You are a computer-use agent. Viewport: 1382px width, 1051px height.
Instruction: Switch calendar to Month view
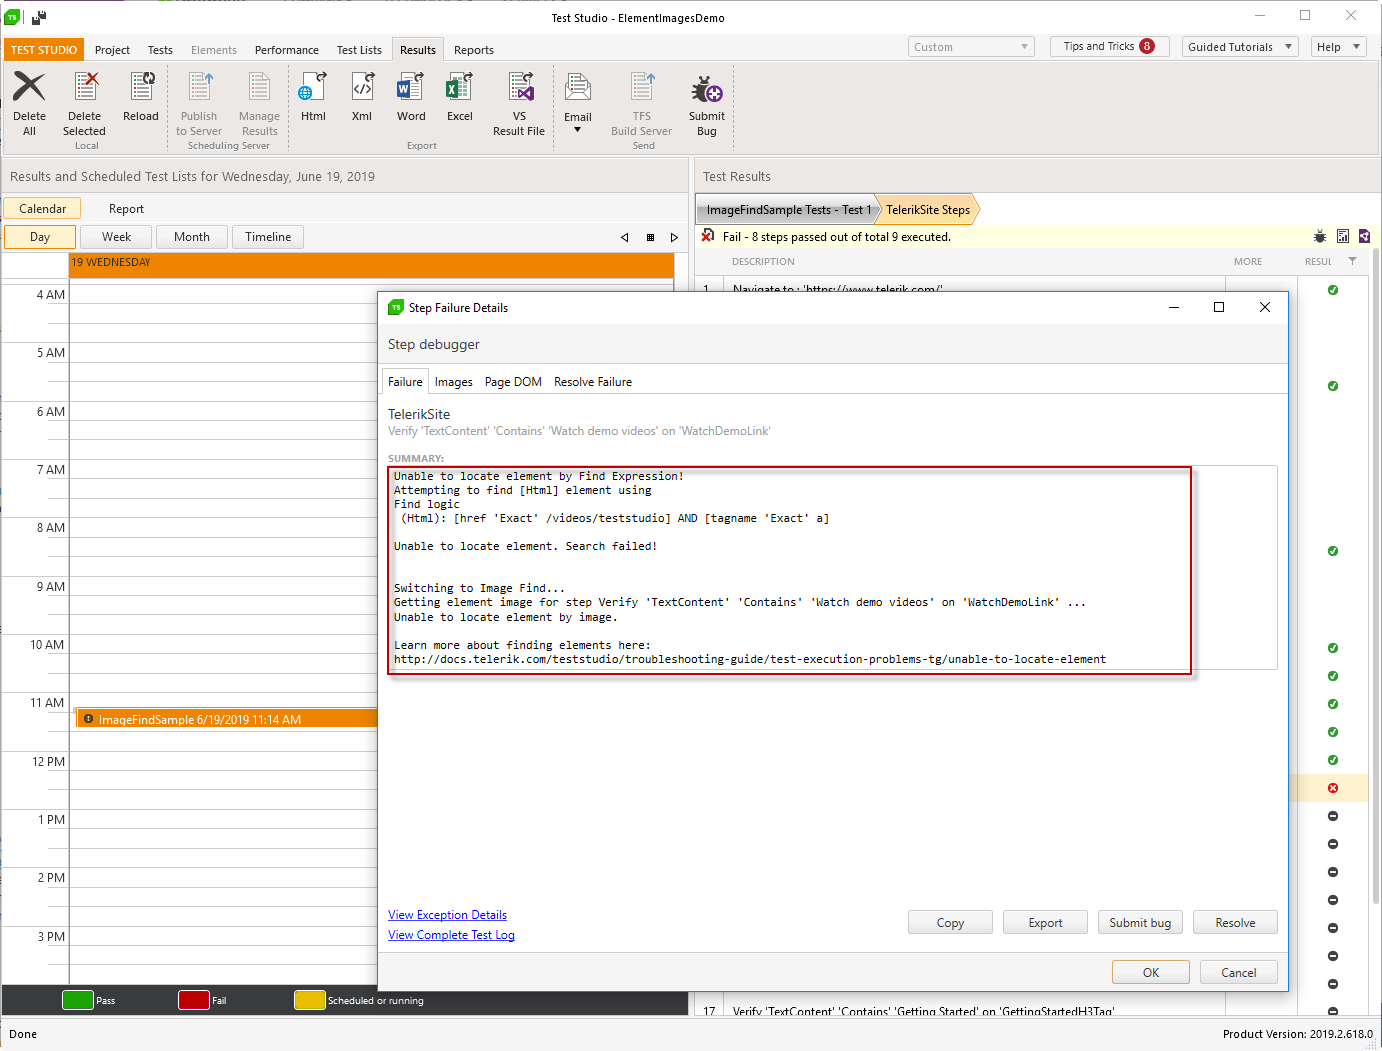pyautogui.click(x=192, y=237)
